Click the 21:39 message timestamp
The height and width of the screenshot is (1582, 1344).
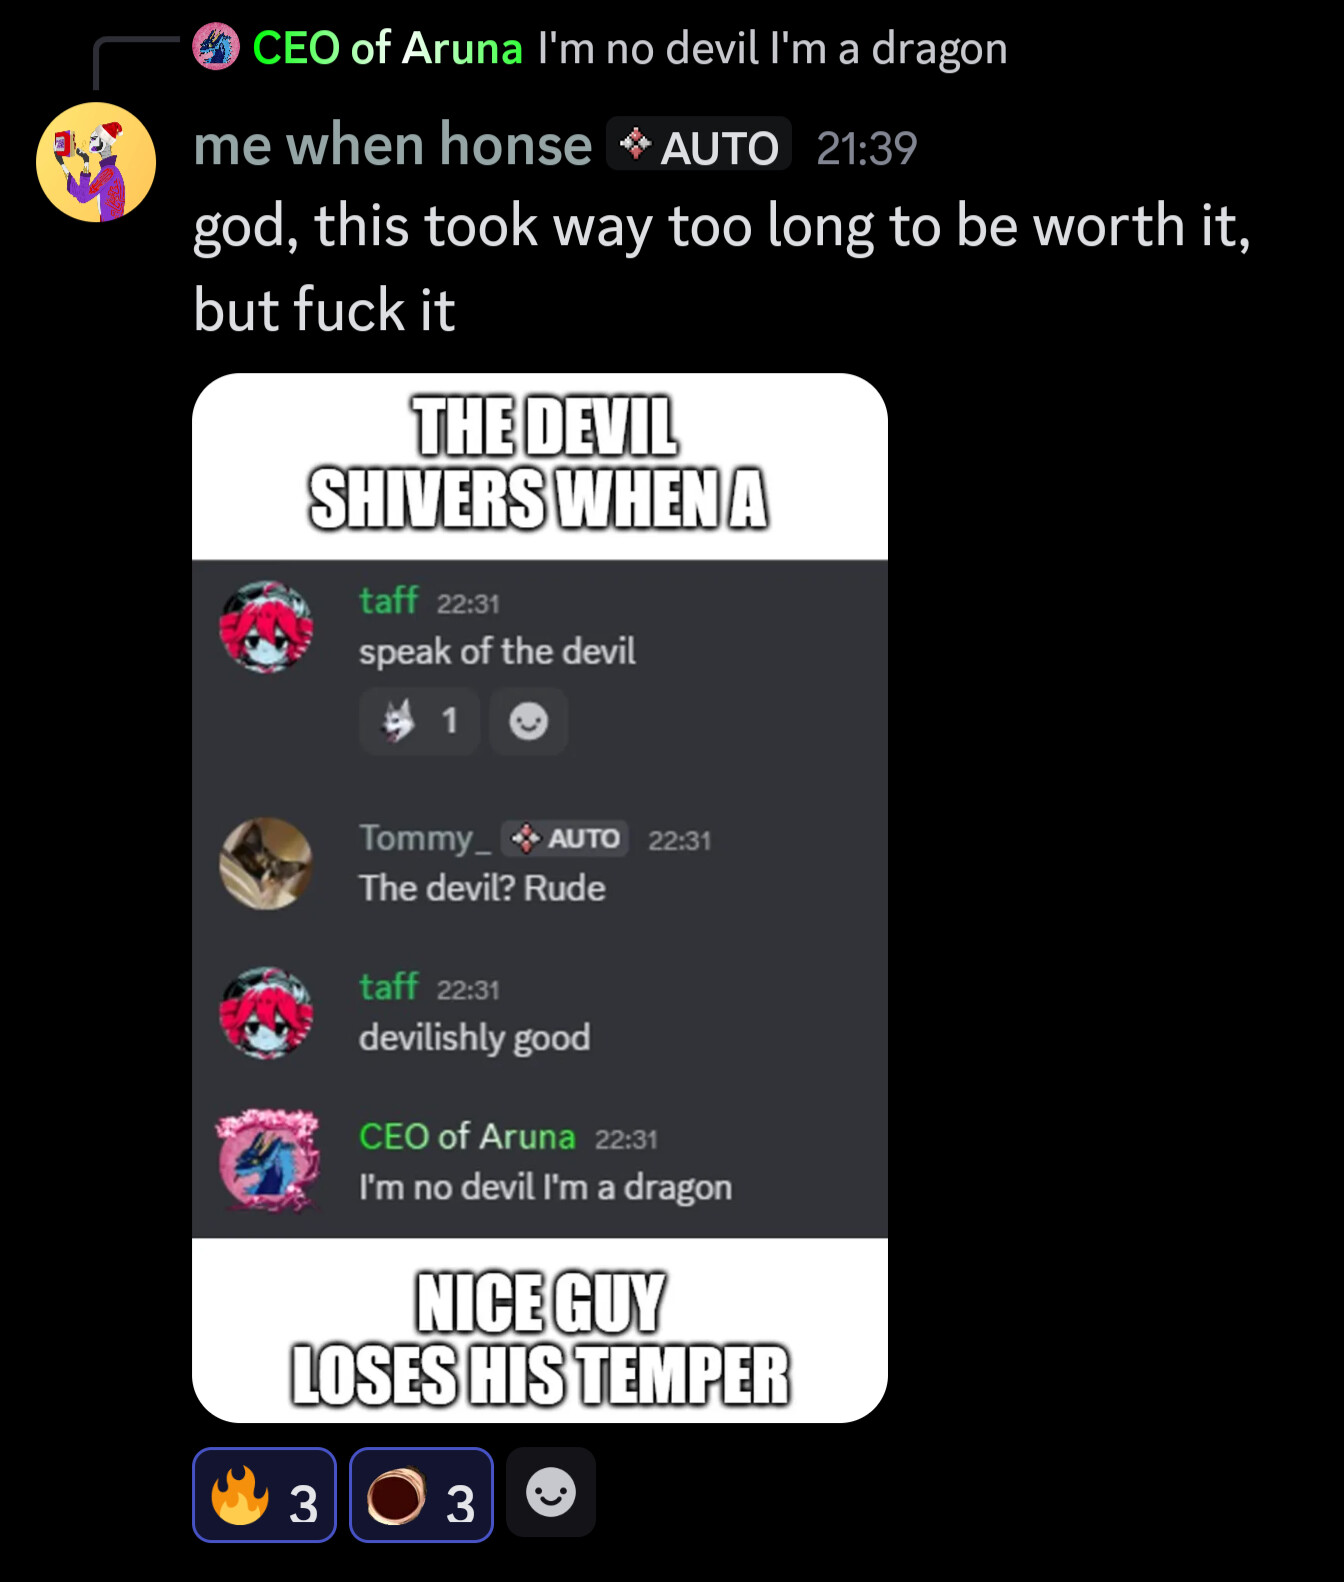pos(866,149)
